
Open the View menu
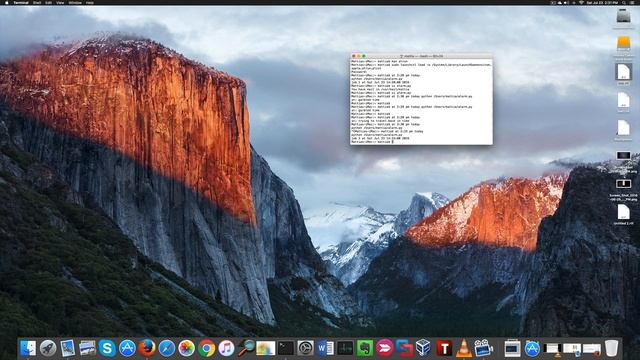point(60,2)
